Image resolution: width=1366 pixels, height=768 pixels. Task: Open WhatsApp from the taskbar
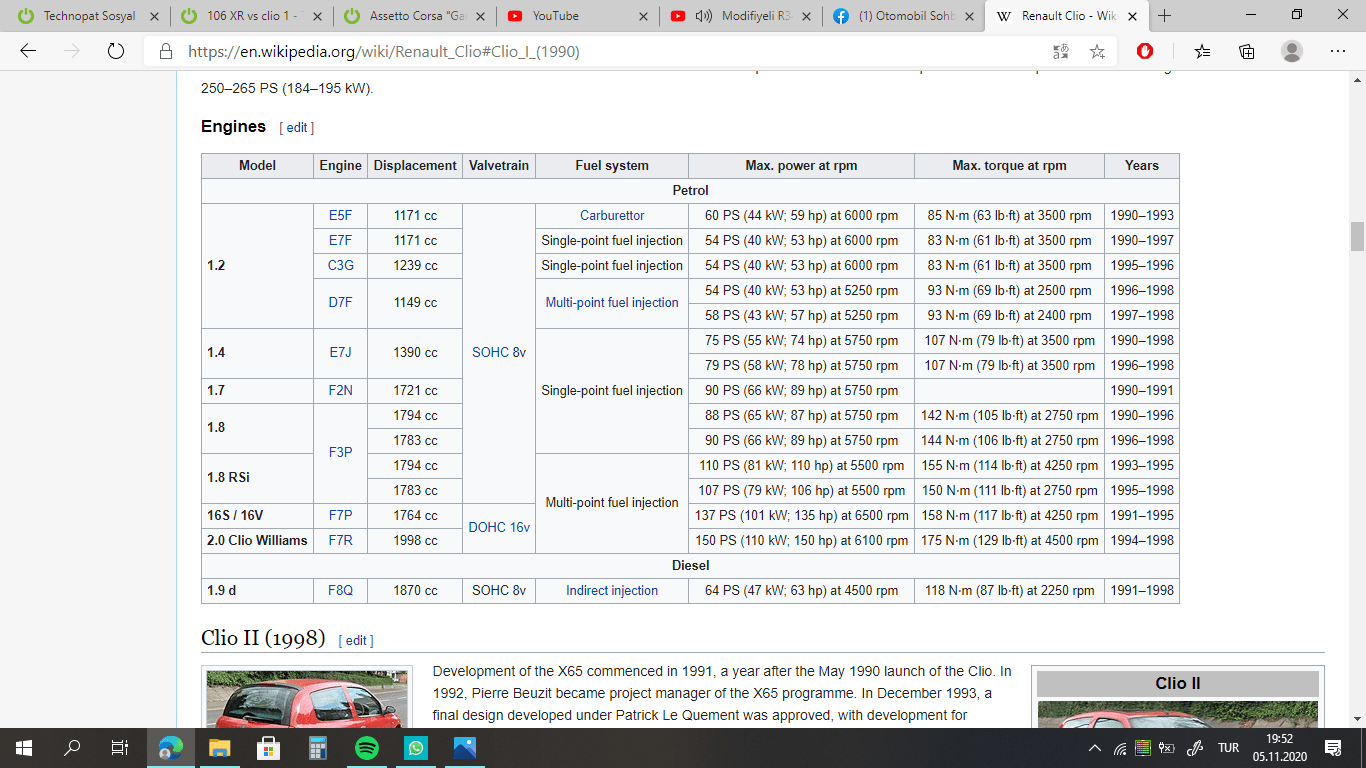click(416, 747)
